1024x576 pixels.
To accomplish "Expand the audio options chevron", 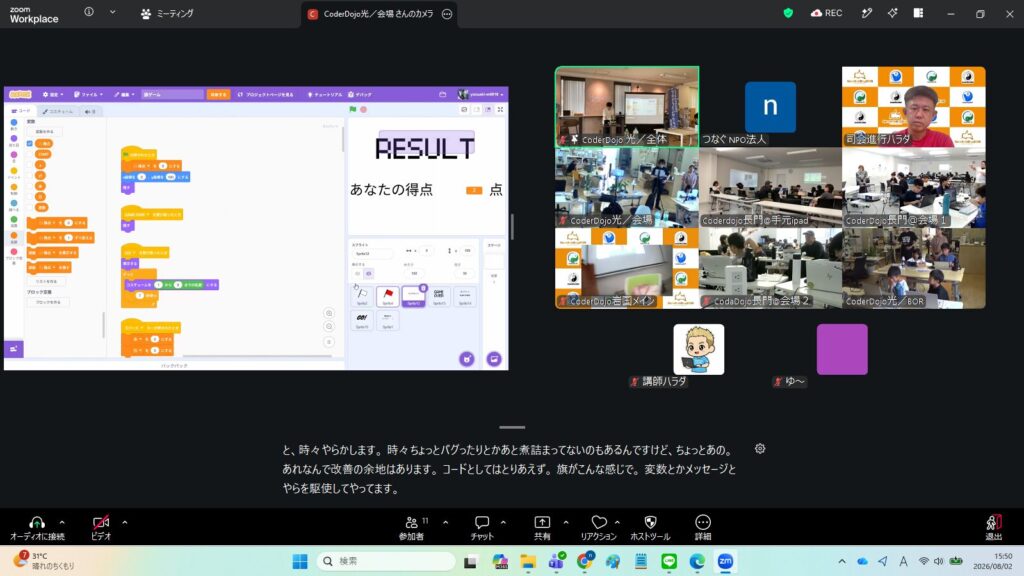I will pyautogui.click(x=62, y=522).
